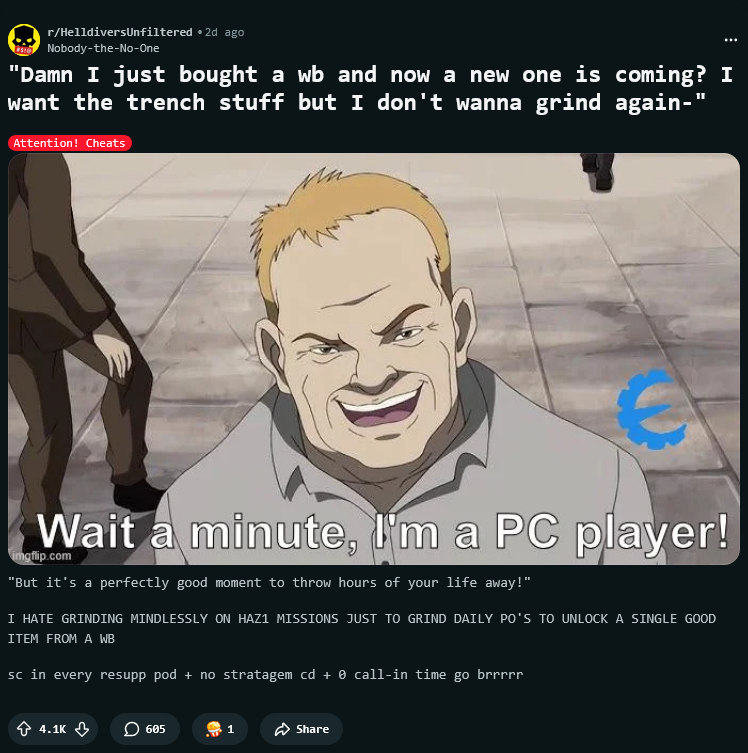The height and width of the screenshot is (753, 748).
Task: Click the Share label text
Action: click(313, 729)
